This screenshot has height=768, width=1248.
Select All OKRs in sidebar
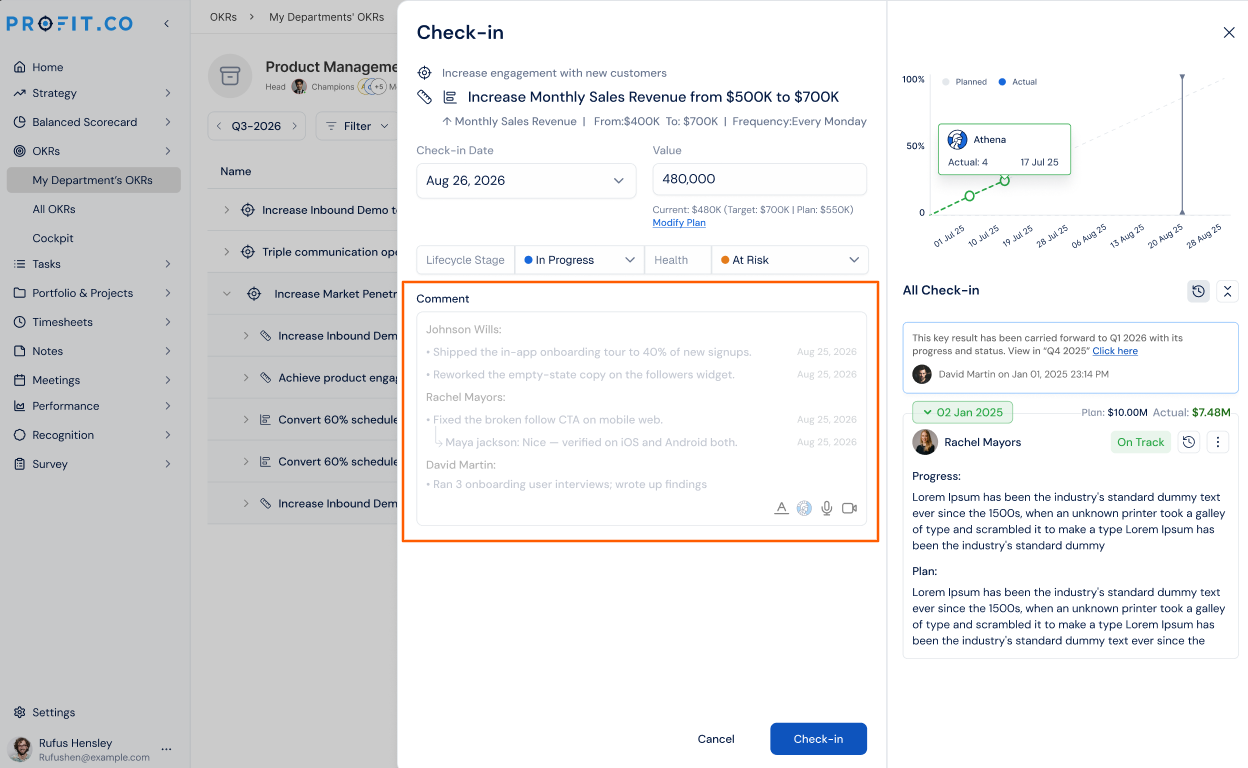54,209
